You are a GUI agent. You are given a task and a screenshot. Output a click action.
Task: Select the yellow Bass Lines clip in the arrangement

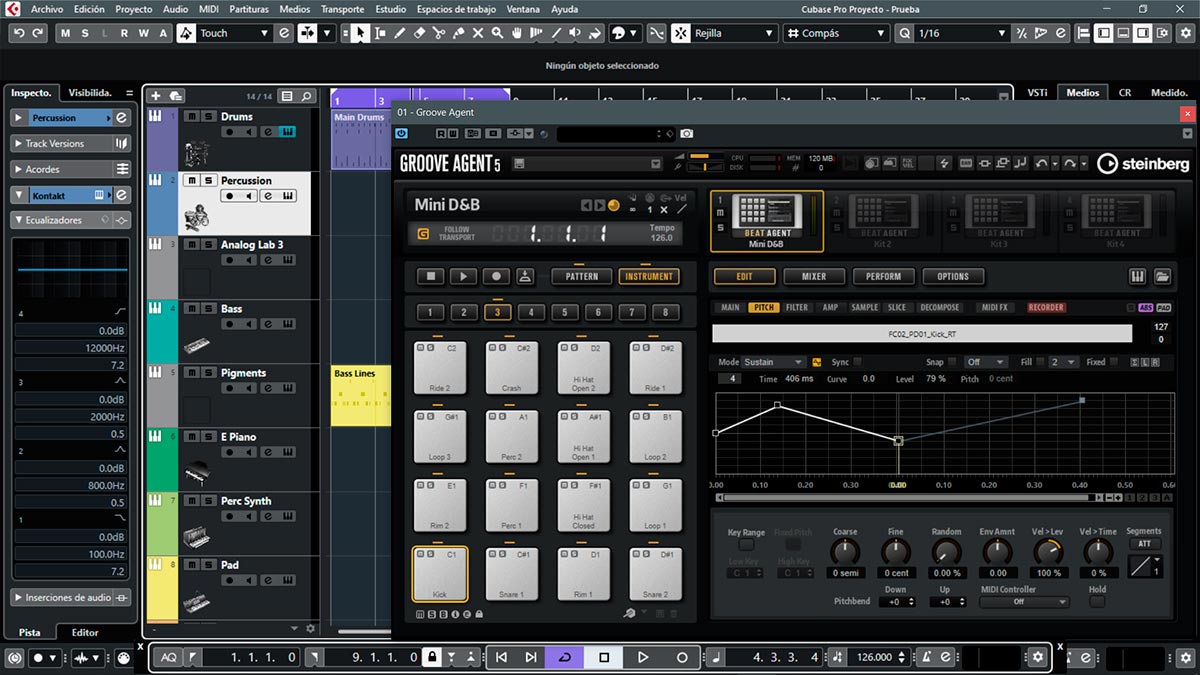pyautogui.click(x=361, y=395)
